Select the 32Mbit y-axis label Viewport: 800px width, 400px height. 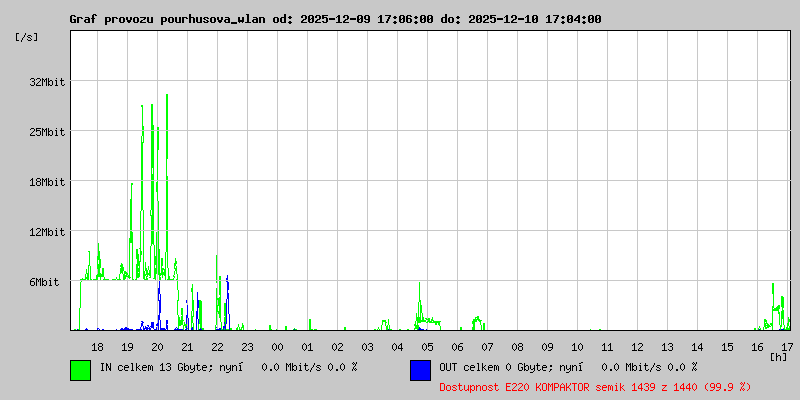[47, 82]
